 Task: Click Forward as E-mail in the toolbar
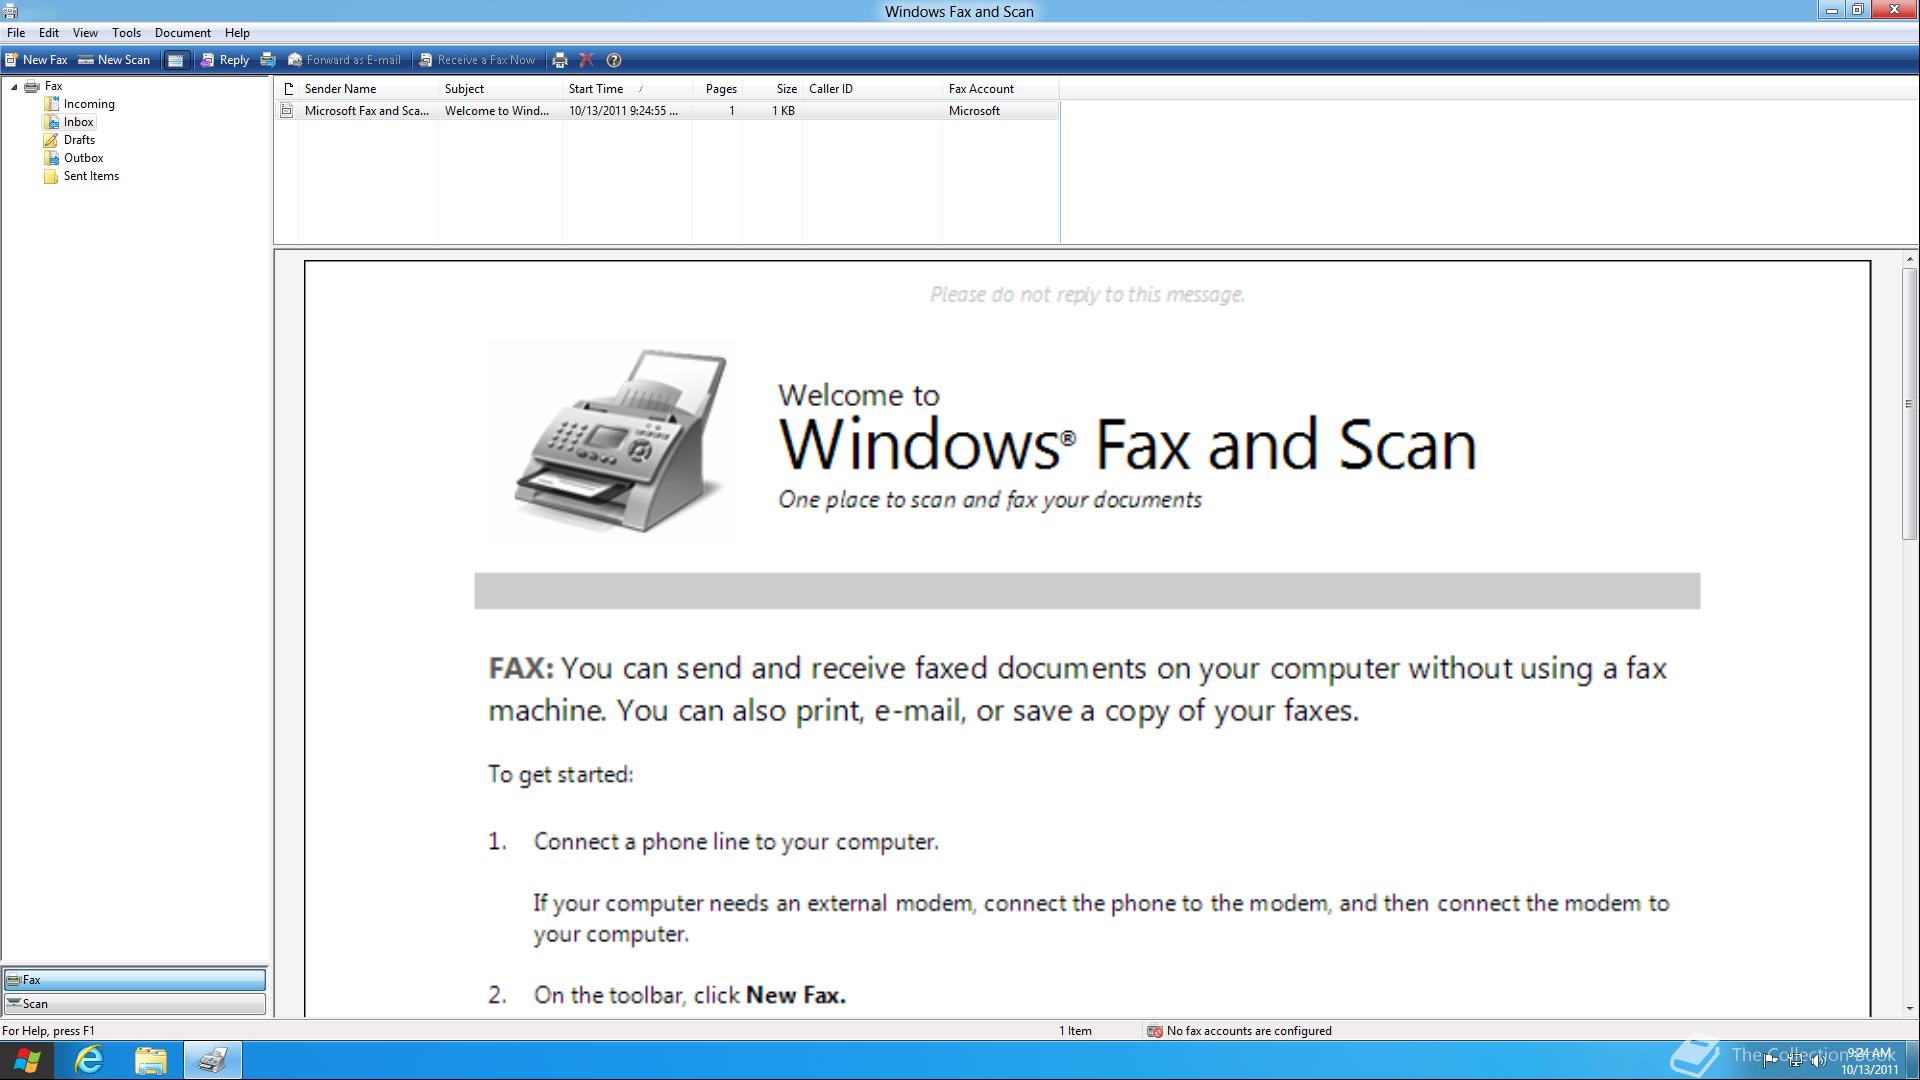(344, 60)
